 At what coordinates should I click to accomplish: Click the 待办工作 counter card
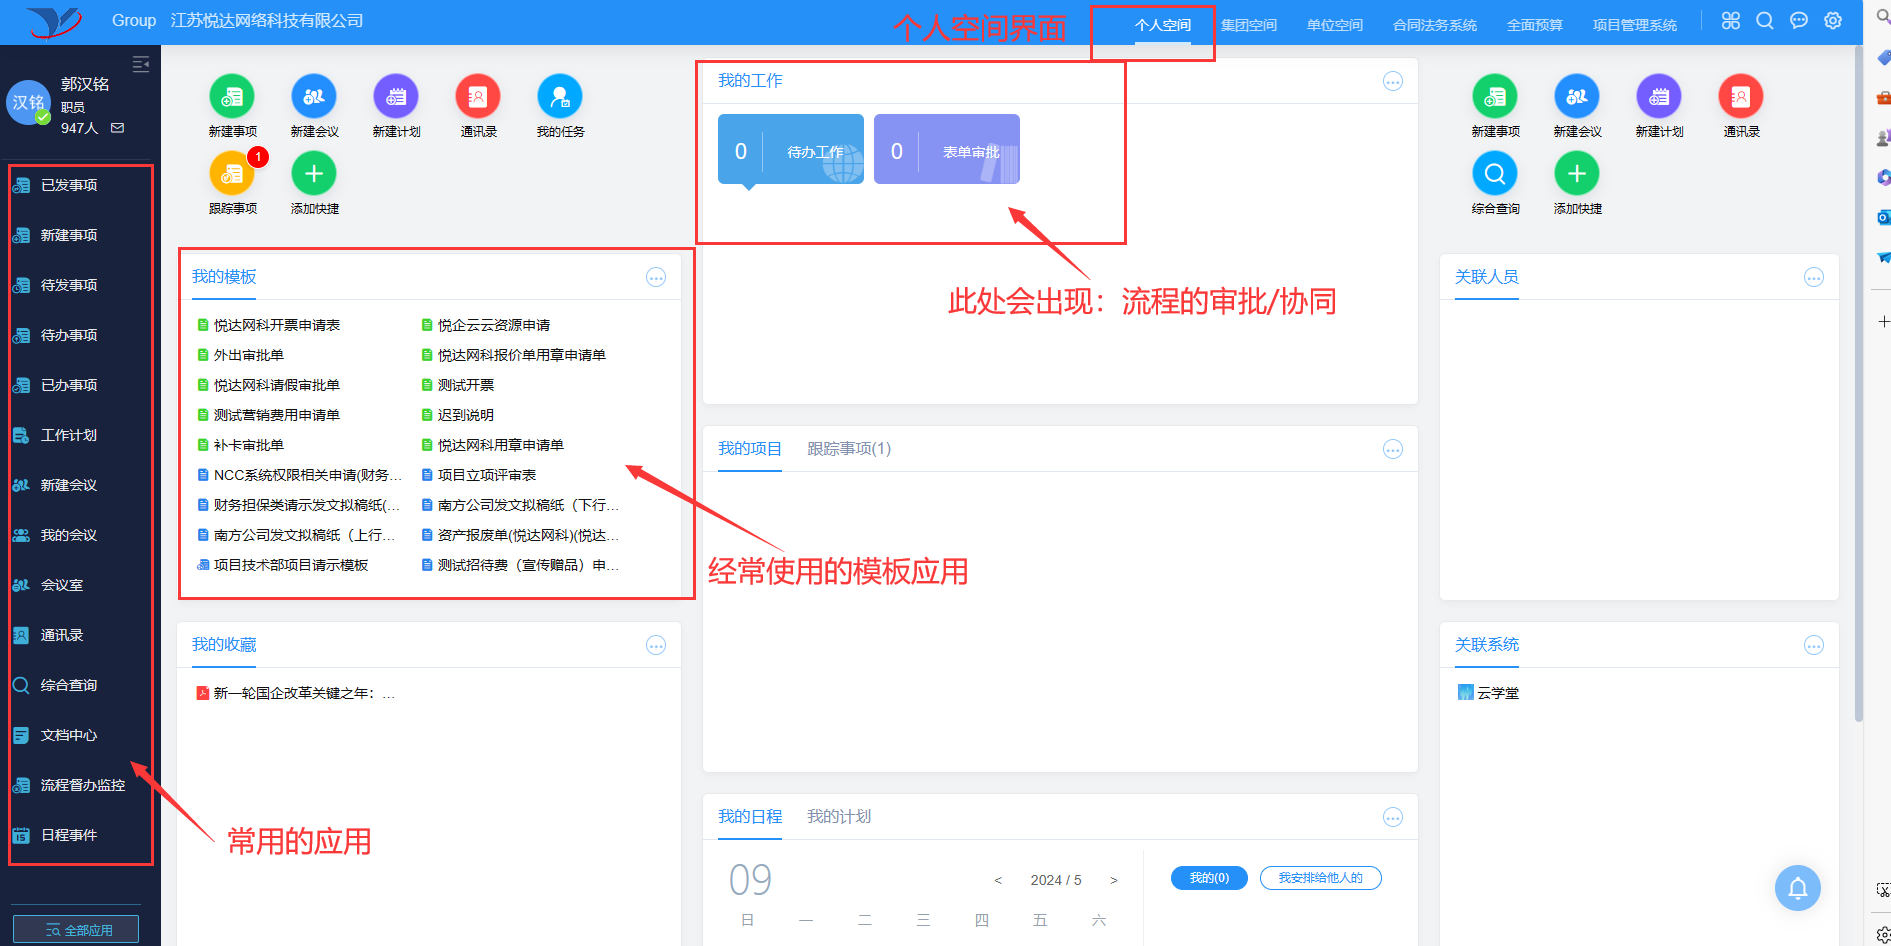pos(790,150)
